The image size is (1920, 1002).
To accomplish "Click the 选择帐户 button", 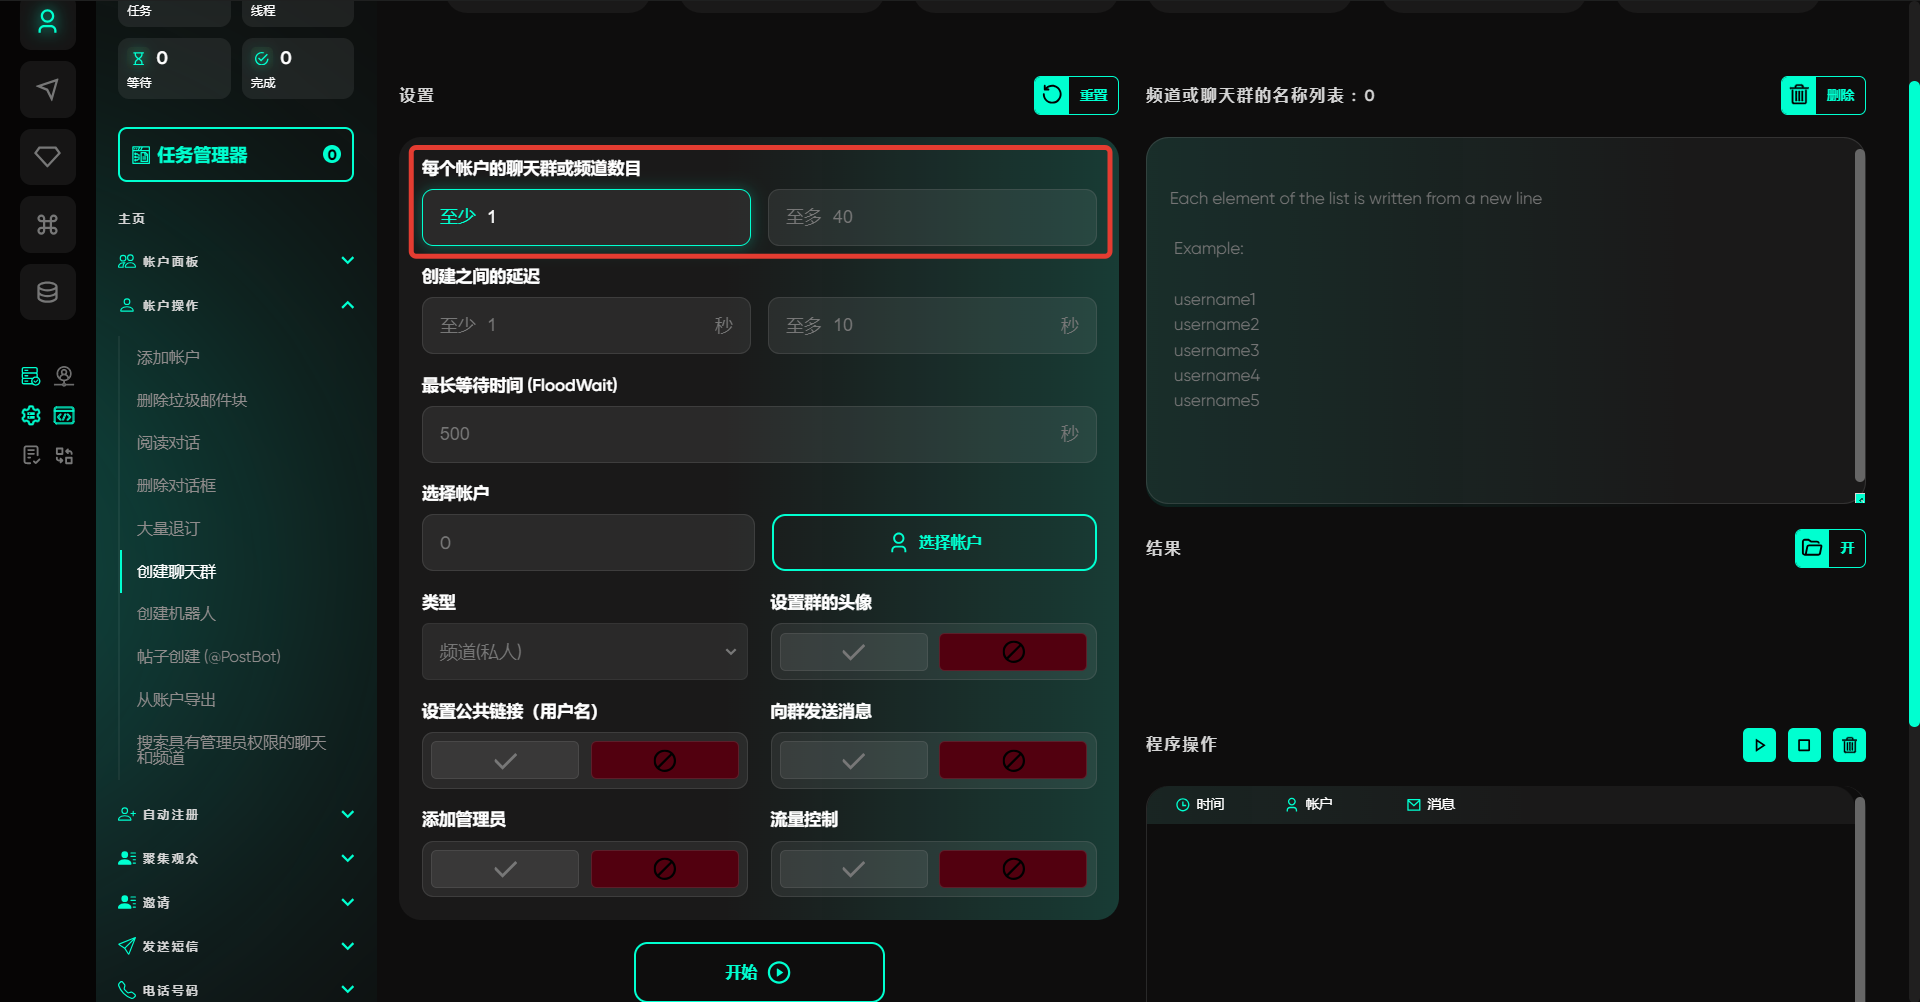I will pos(934,542).
